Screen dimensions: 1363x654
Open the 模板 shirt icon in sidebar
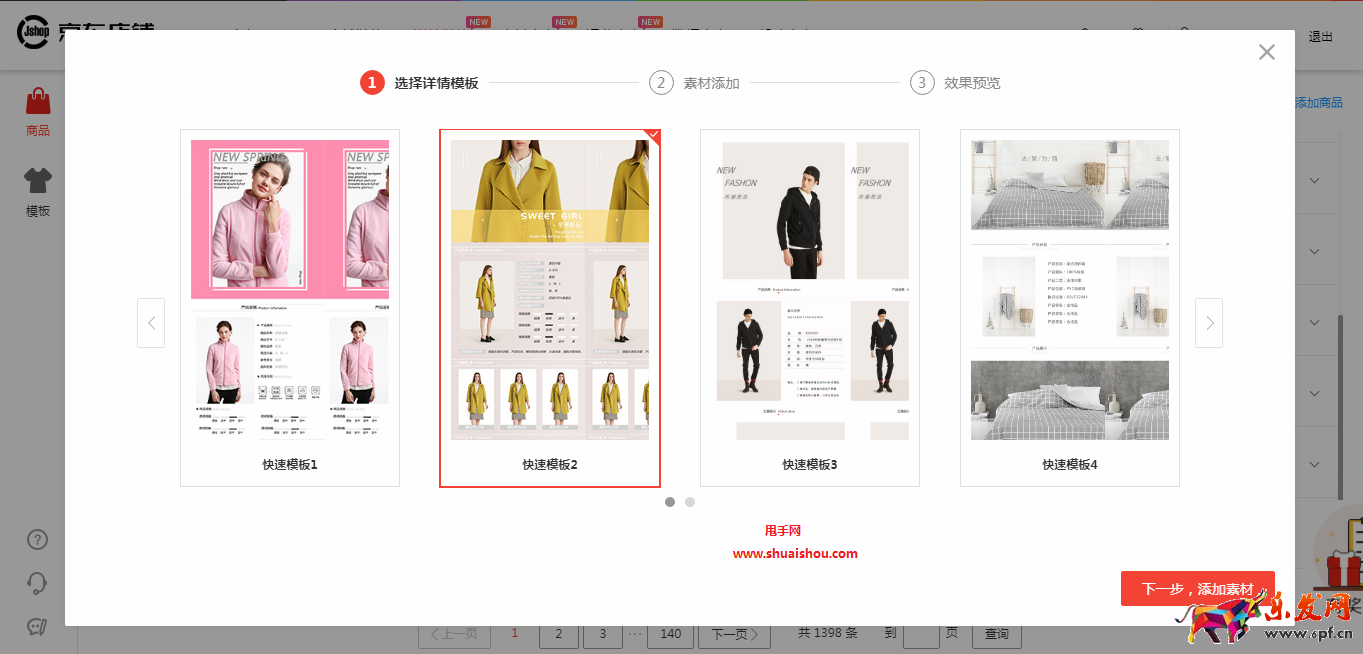38,181
